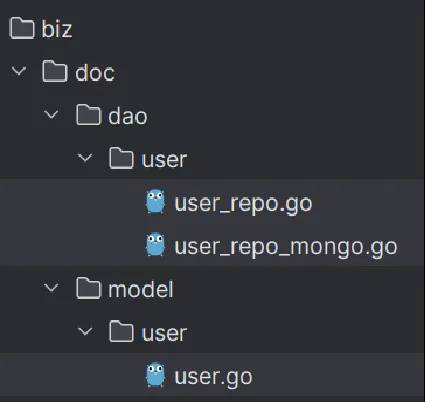Viewport: 425px width, 402px height.
Task: Collapse the chevron for user under dao
Action: pyautogui.click(x=85, y=157)
